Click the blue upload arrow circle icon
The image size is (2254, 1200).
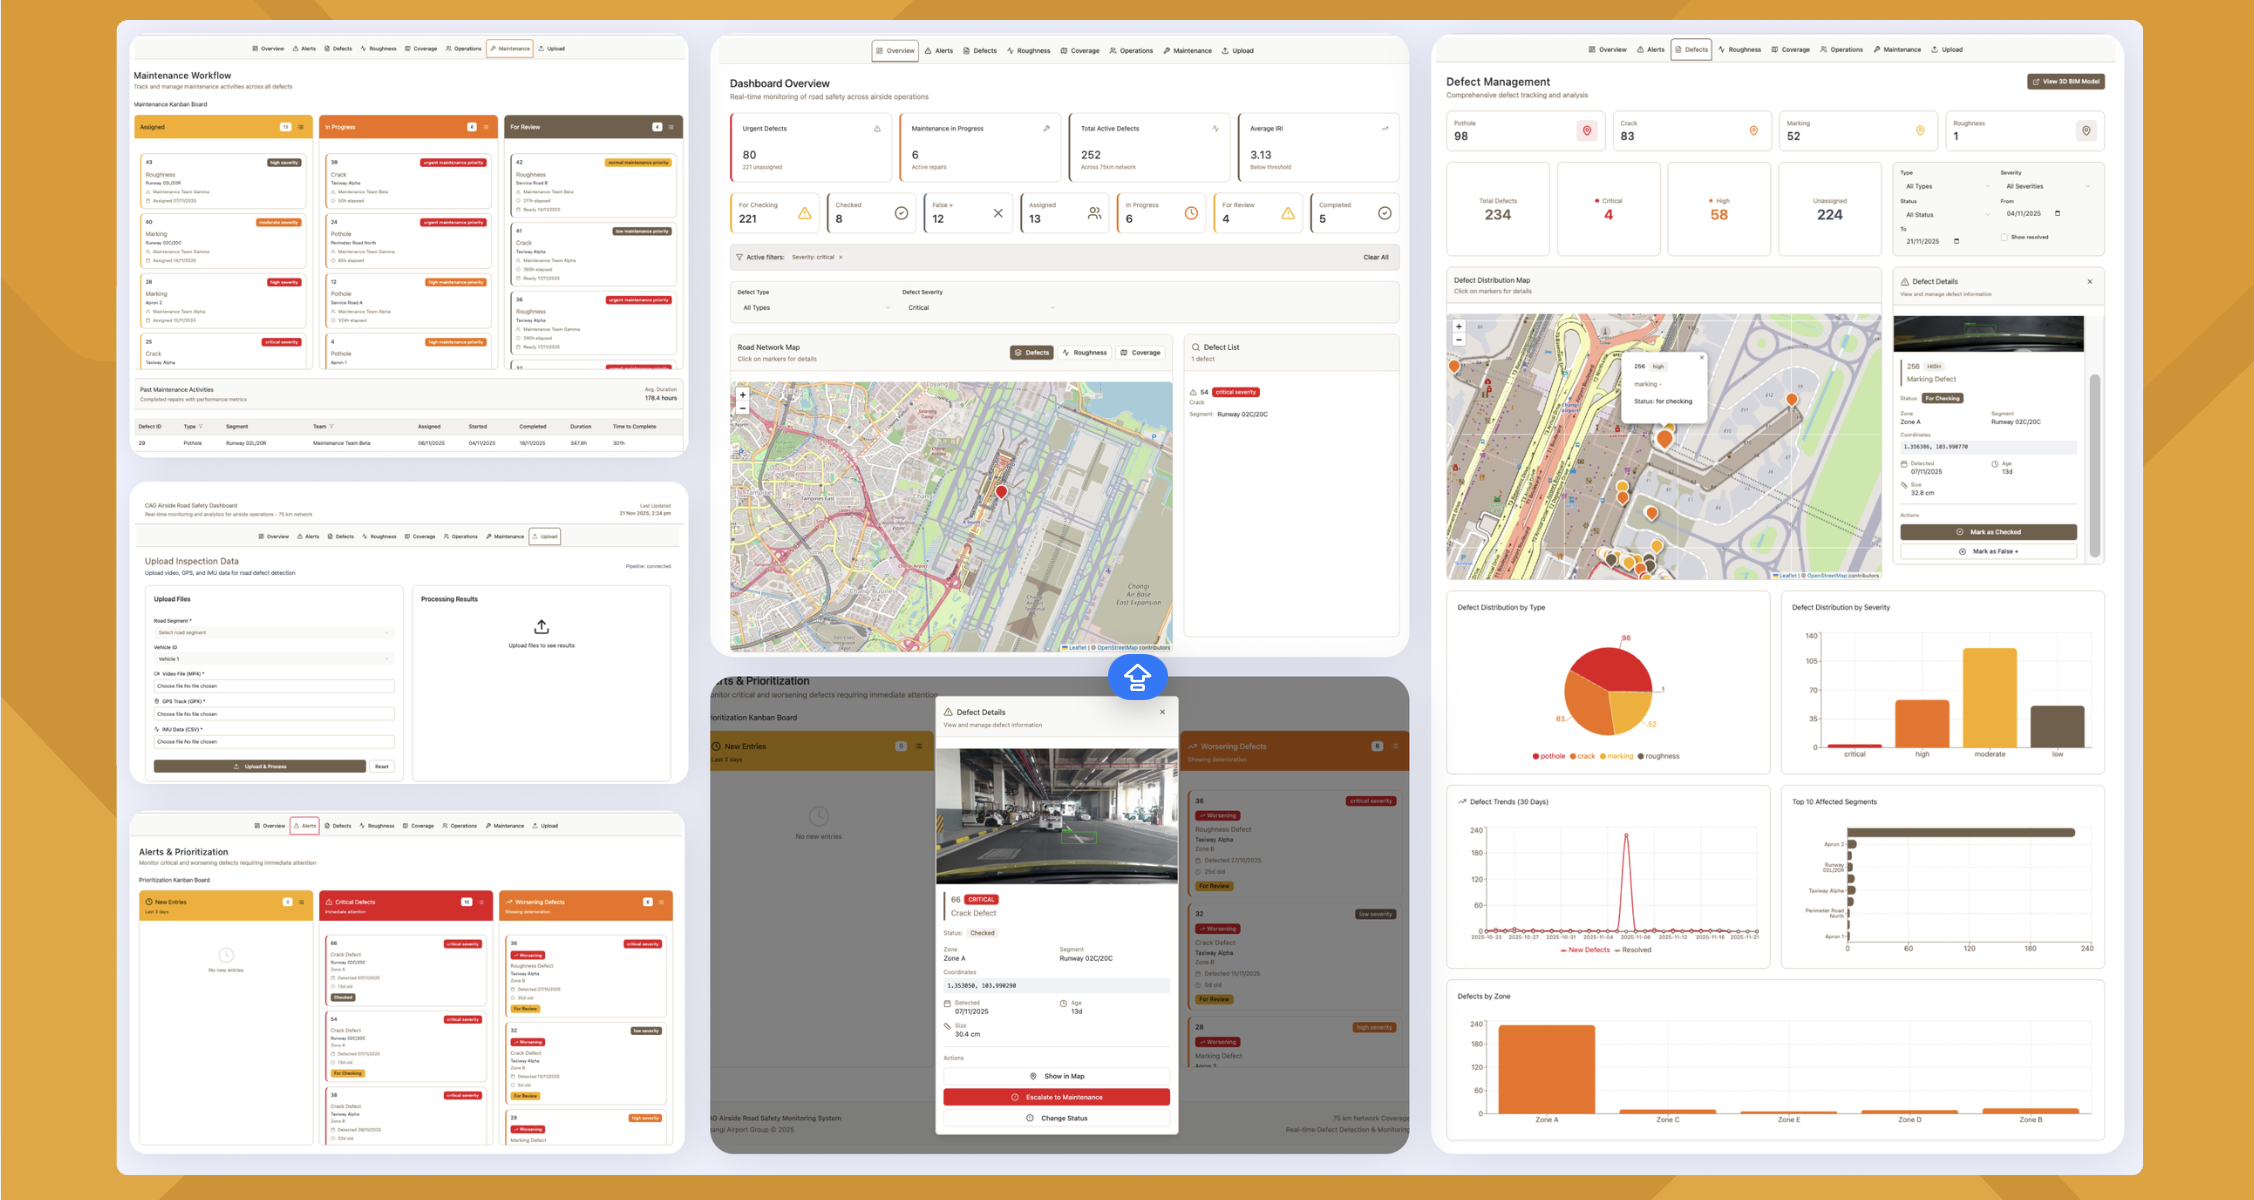point(1137,677)
